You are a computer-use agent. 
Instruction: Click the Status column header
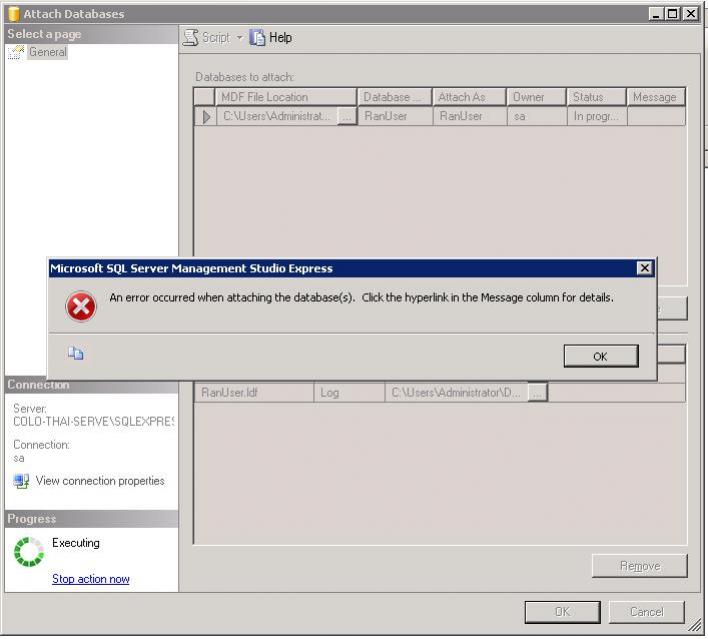pos(596,97)
